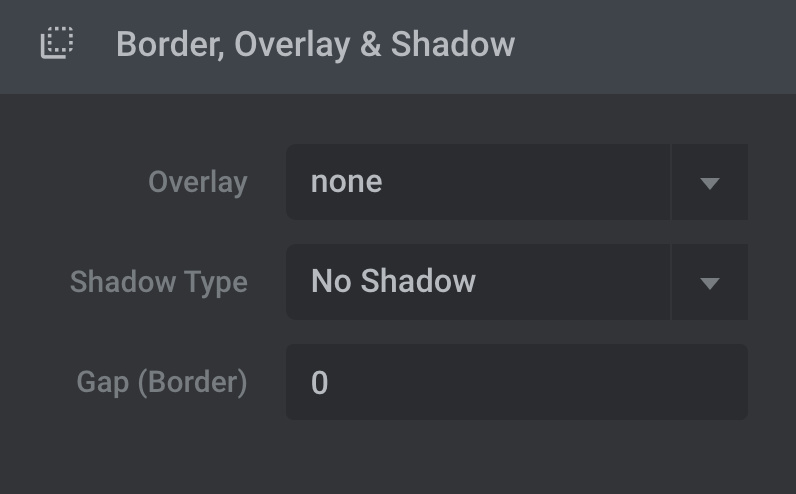This screenshot has height=494, width=796.
Task: Click the triangle icon beside Shadow Type field
Action: coord(710,283)
